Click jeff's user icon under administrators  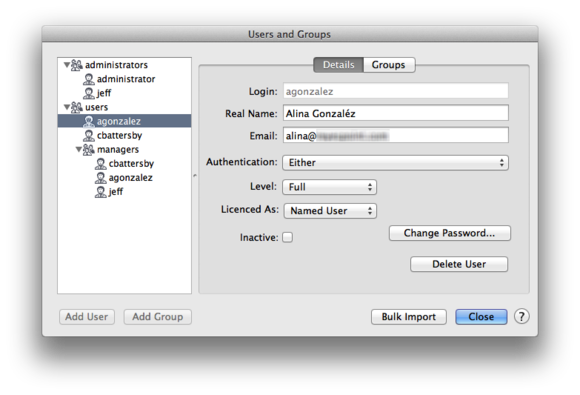[89, 93]
